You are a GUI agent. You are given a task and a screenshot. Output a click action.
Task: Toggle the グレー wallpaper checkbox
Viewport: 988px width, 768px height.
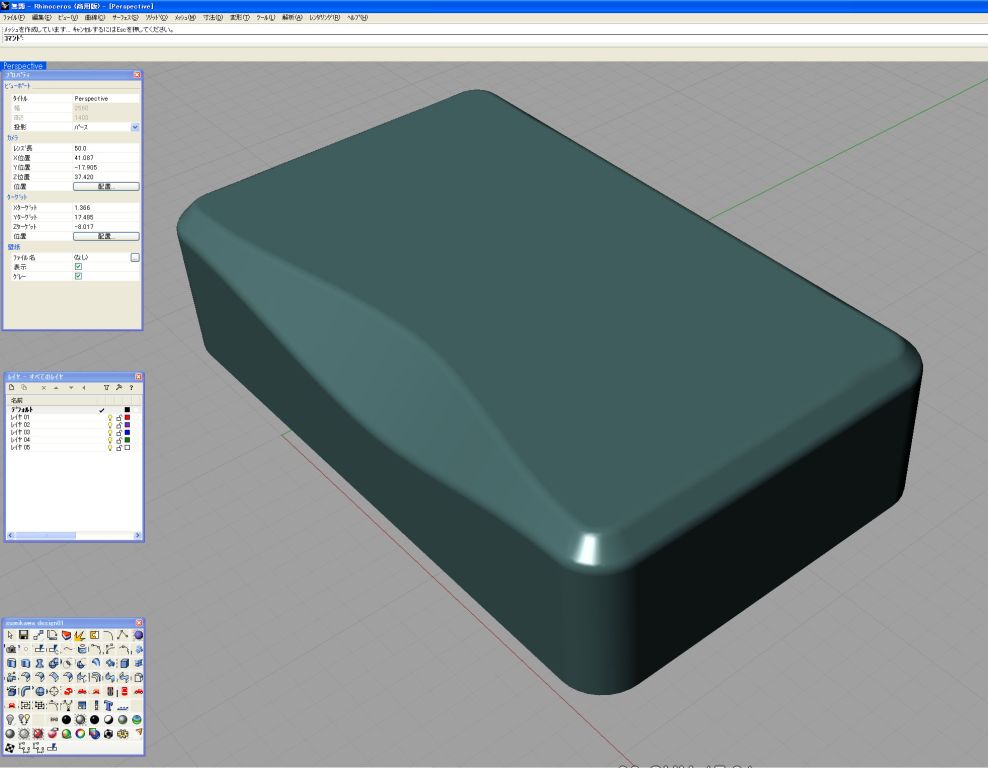coord(78,277)
